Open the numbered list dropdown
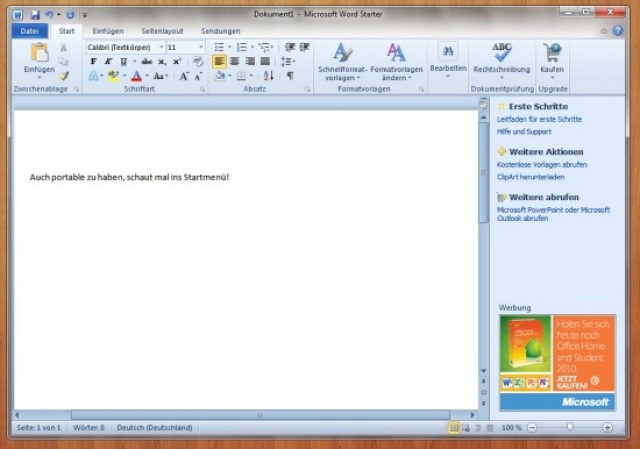Screen dimensions: 640x449 [252, 47]
